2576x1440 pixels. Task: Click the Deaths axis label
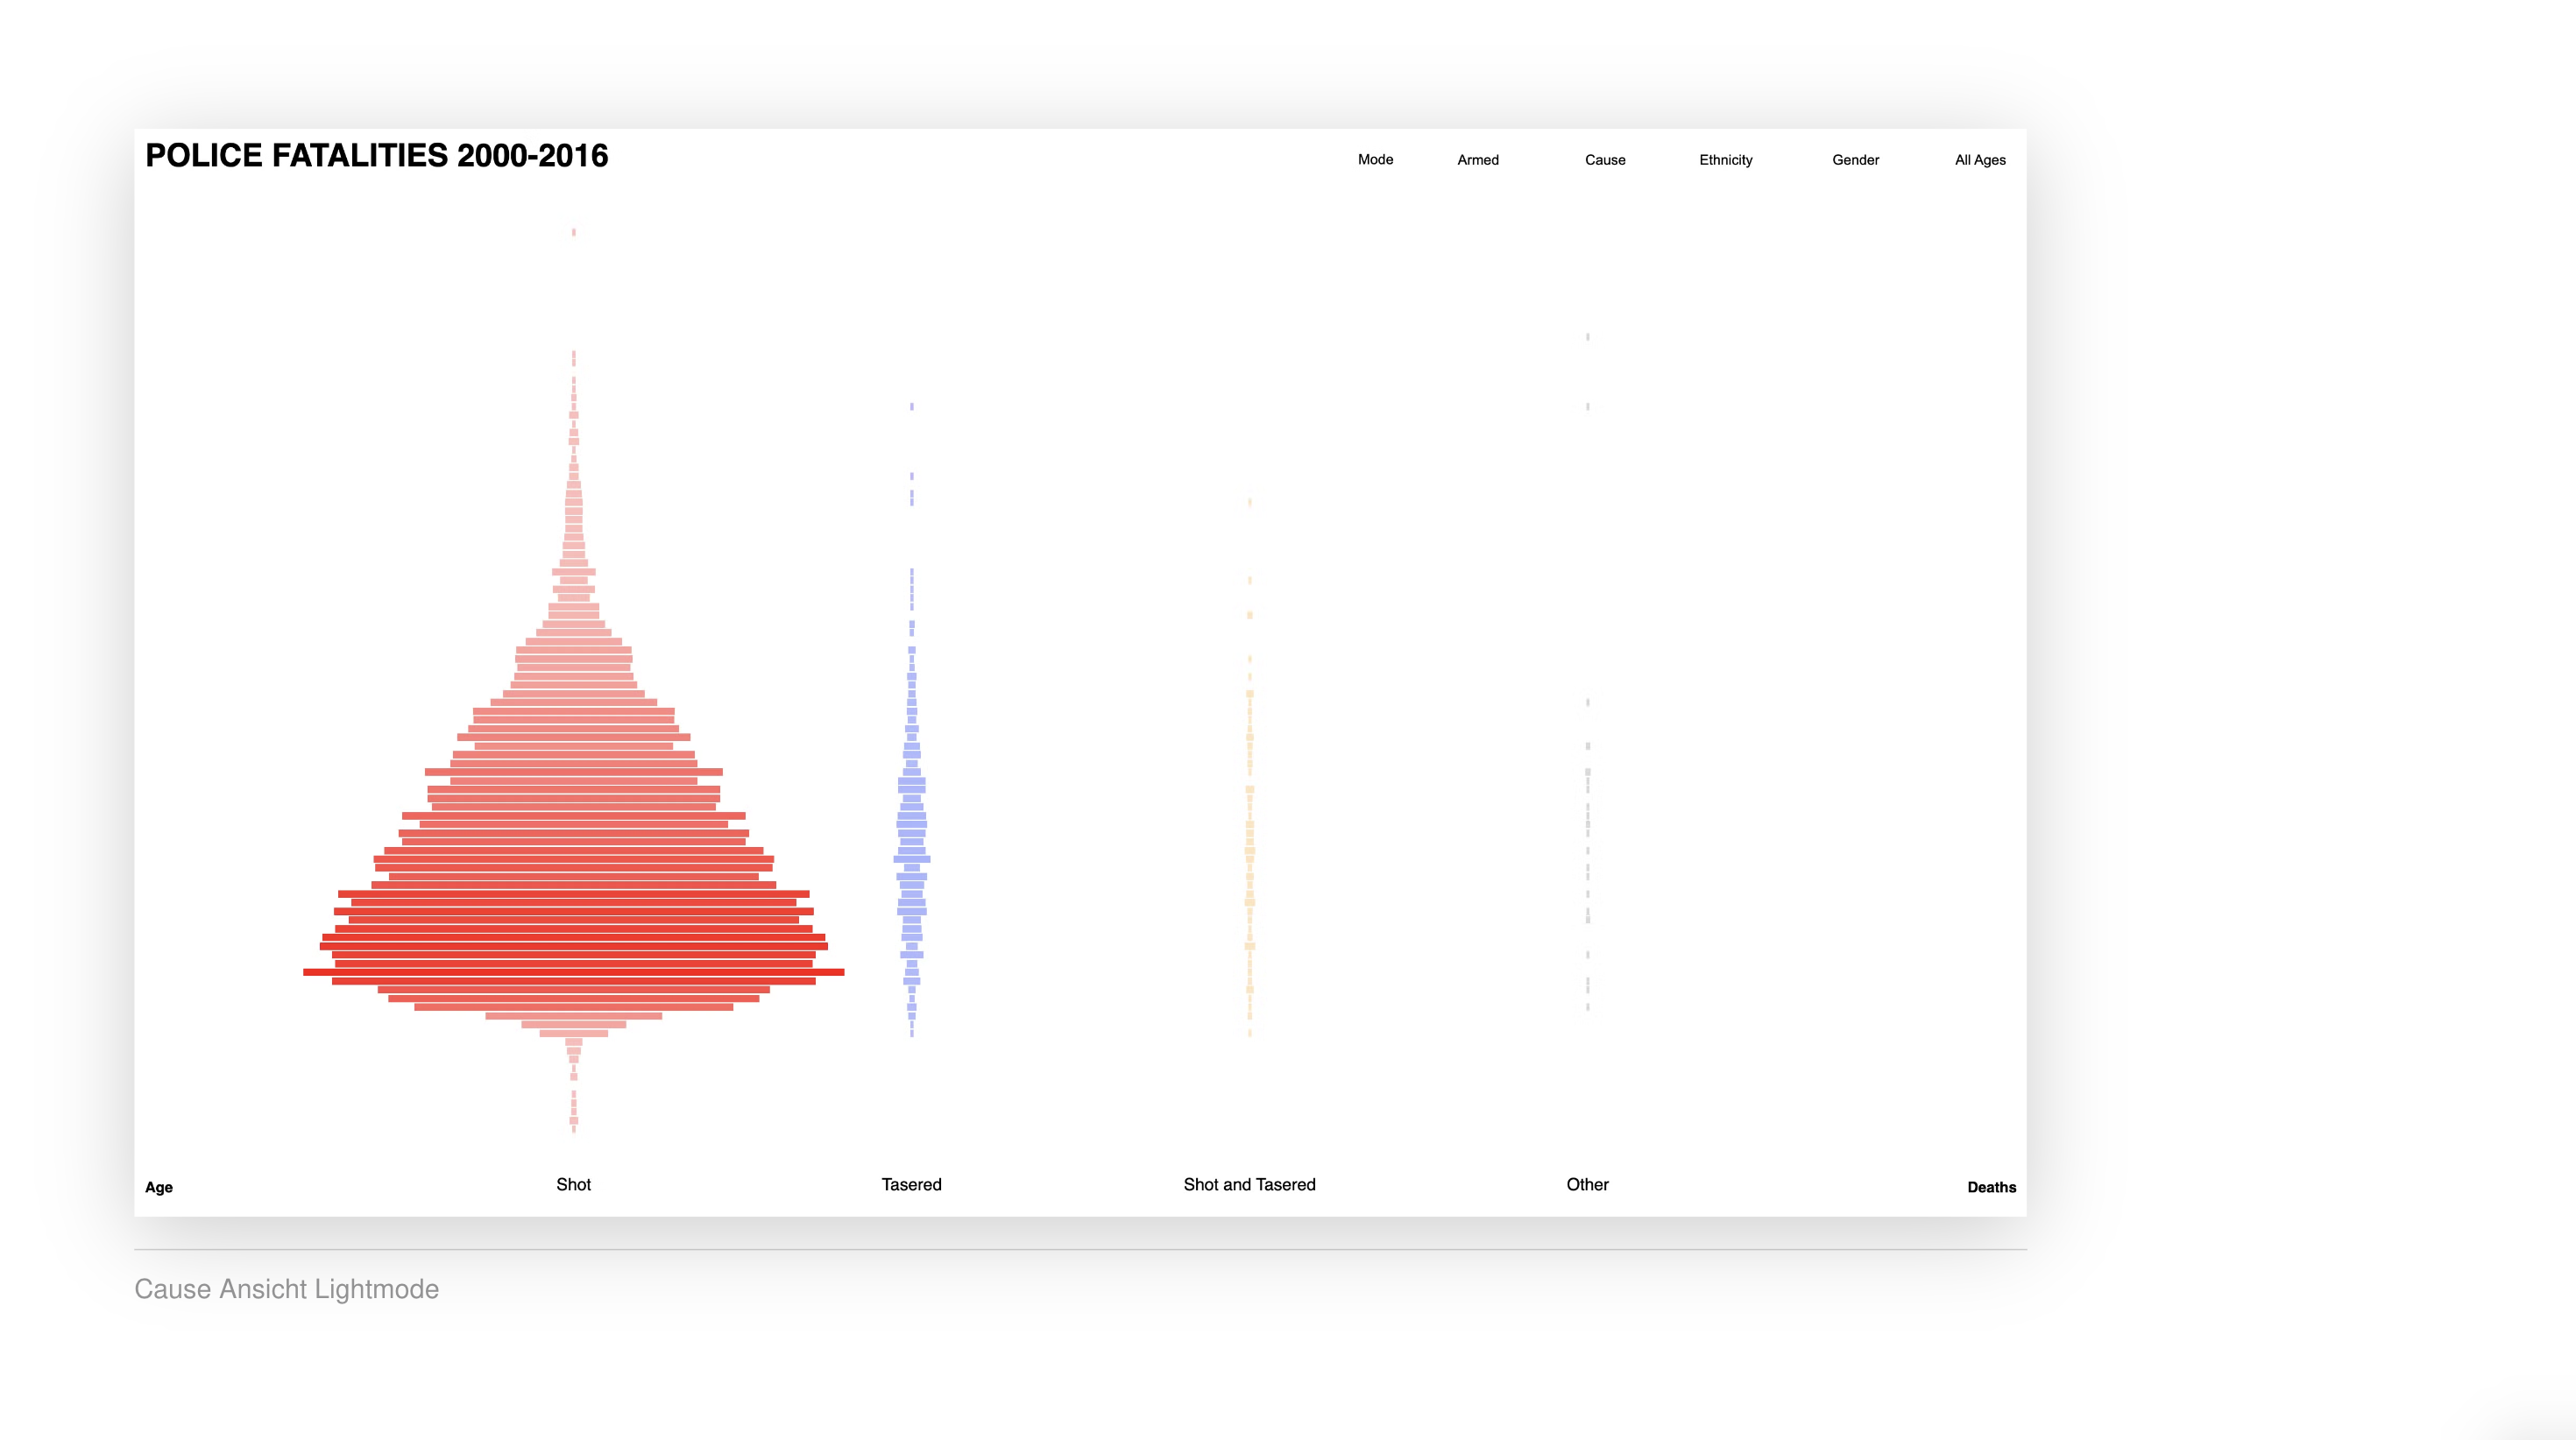(x=1991, y=1187)
